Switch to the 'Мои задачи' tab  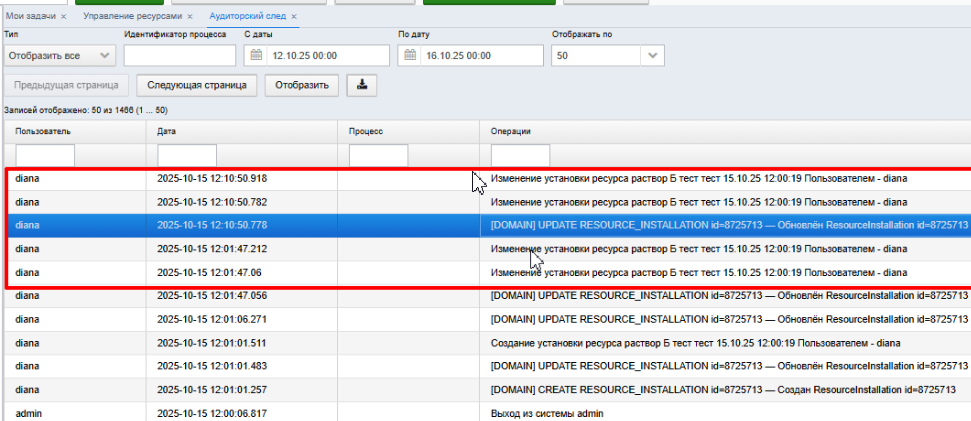(32, 17)
